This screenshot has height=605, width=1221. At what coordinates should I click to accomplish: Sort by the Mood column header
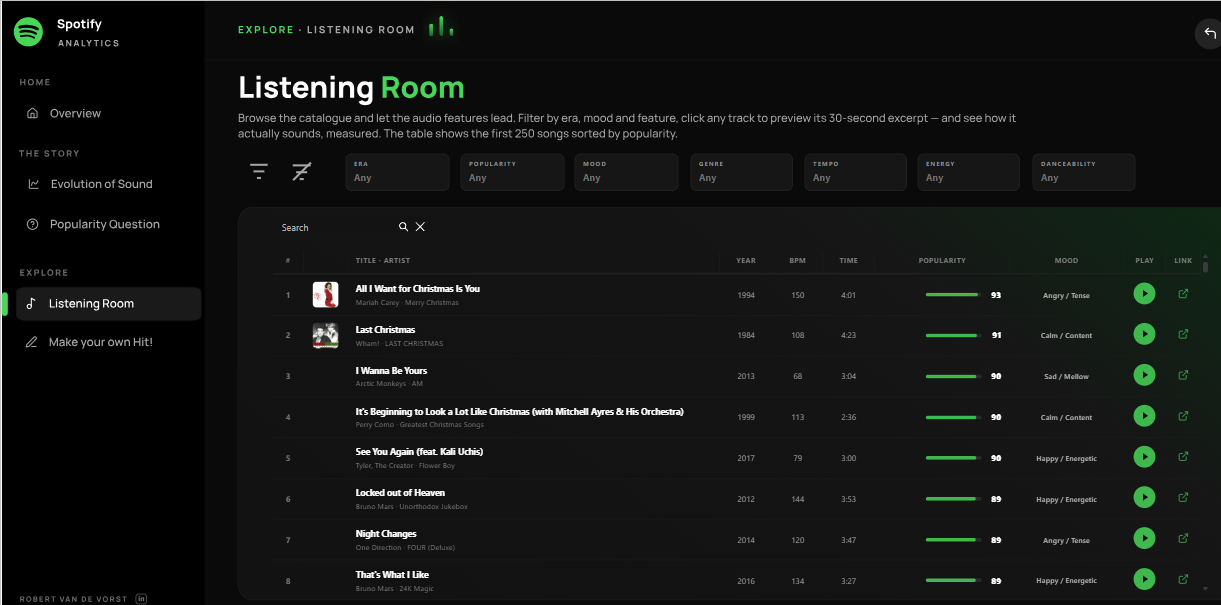[x=1066, y=261]
